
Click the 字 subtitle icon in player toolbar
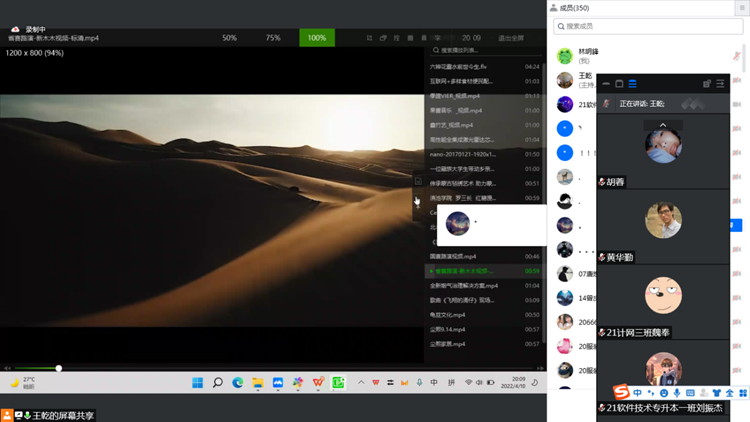(438, 38)
